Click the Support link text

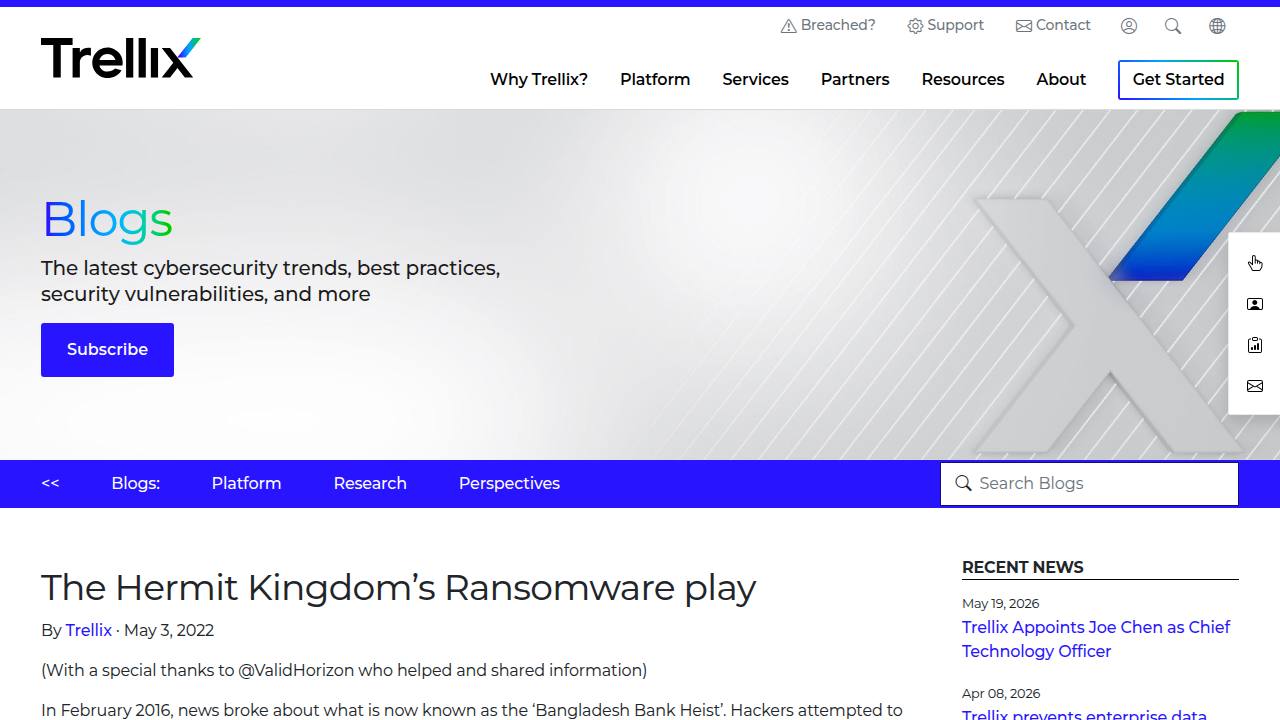click(955, 25)
